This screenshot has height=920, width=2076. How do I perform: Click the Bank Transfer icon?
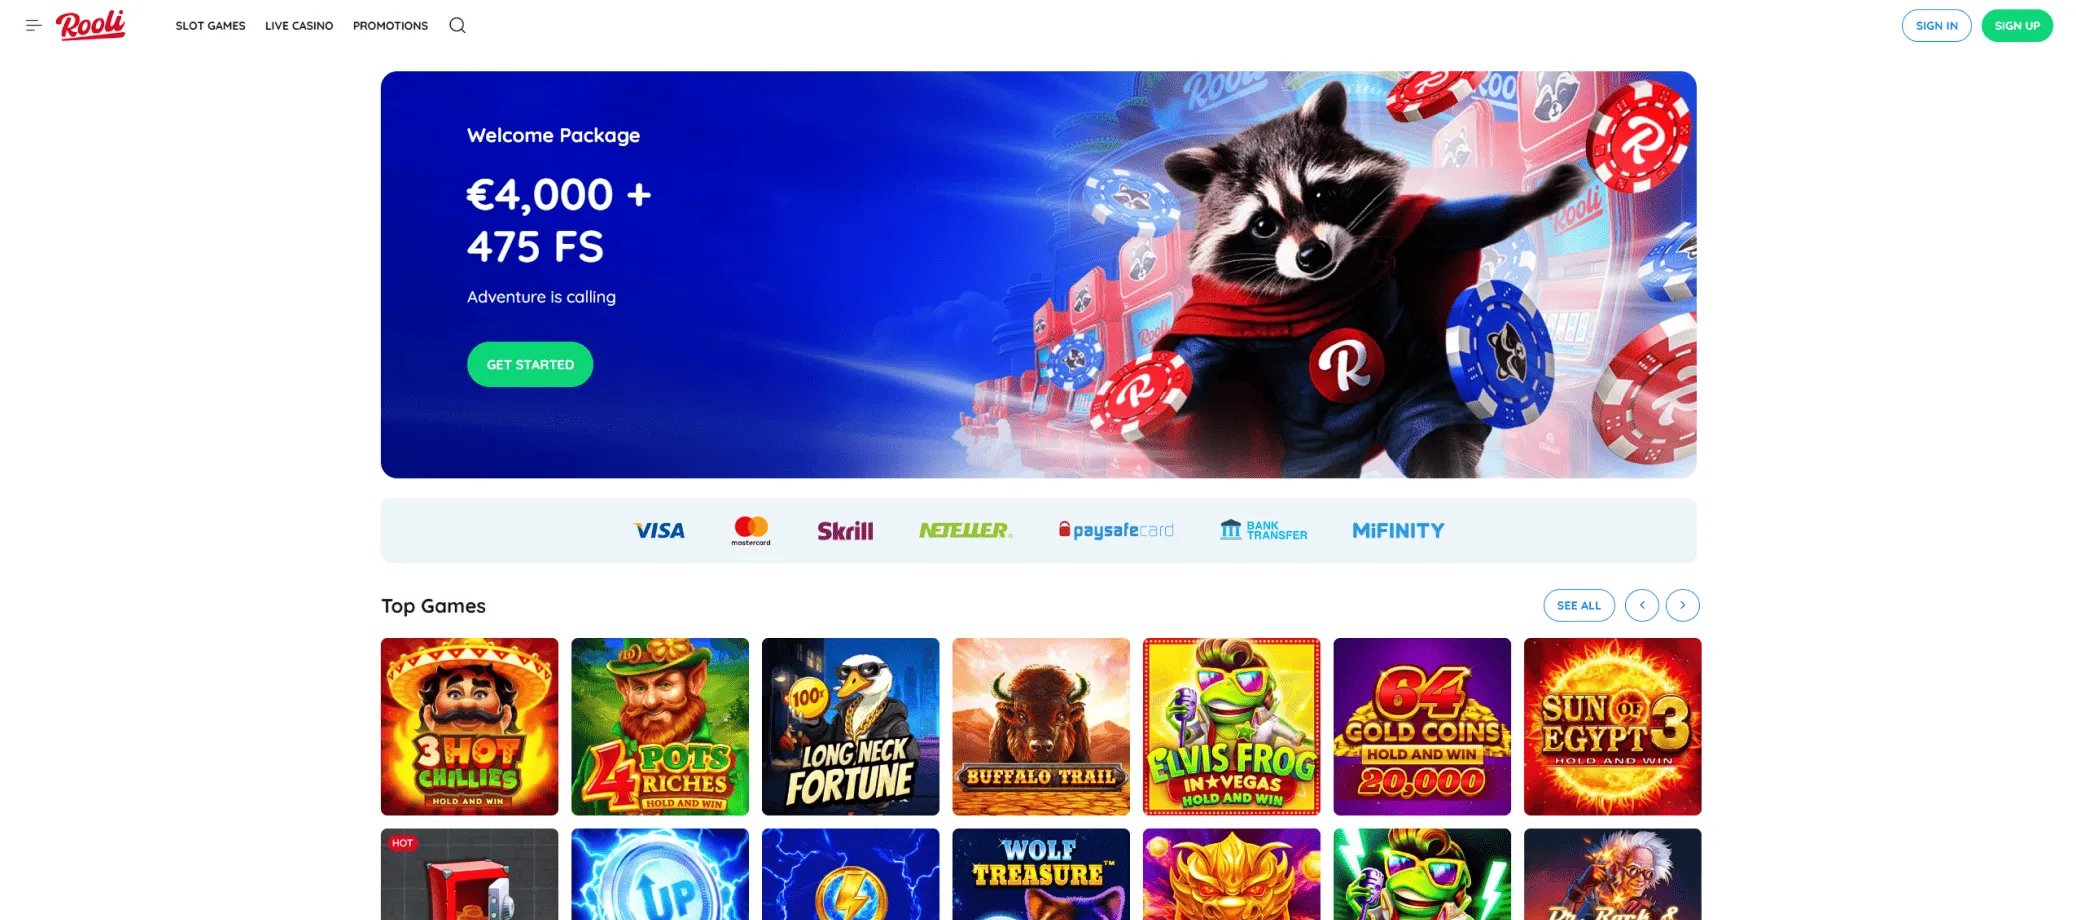point(1263,530)
